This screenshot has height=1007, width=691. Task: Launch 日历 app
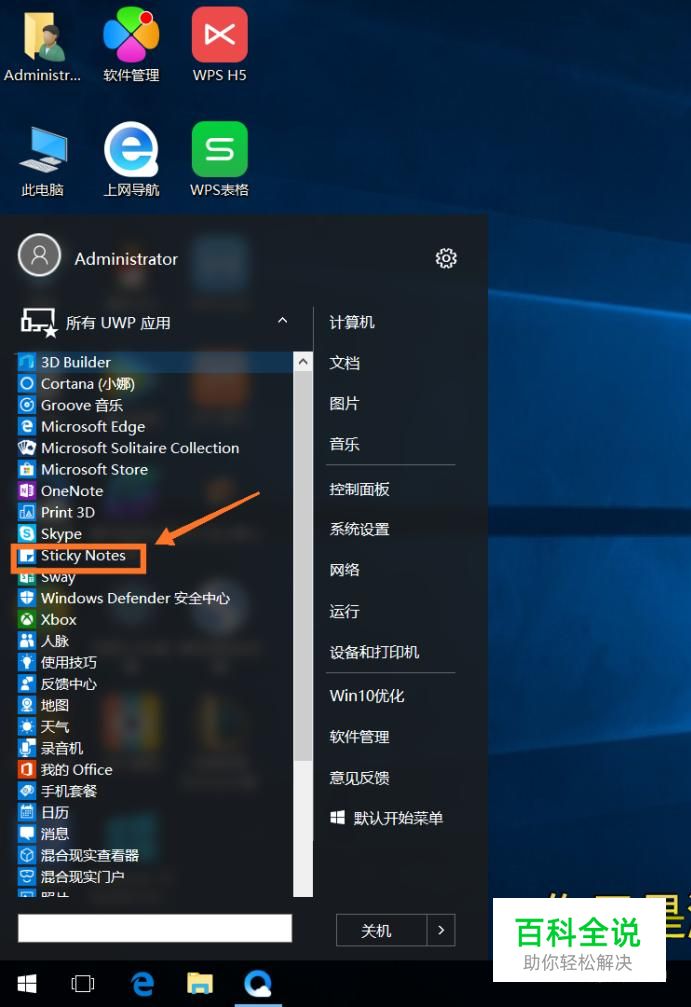[154, 812]
